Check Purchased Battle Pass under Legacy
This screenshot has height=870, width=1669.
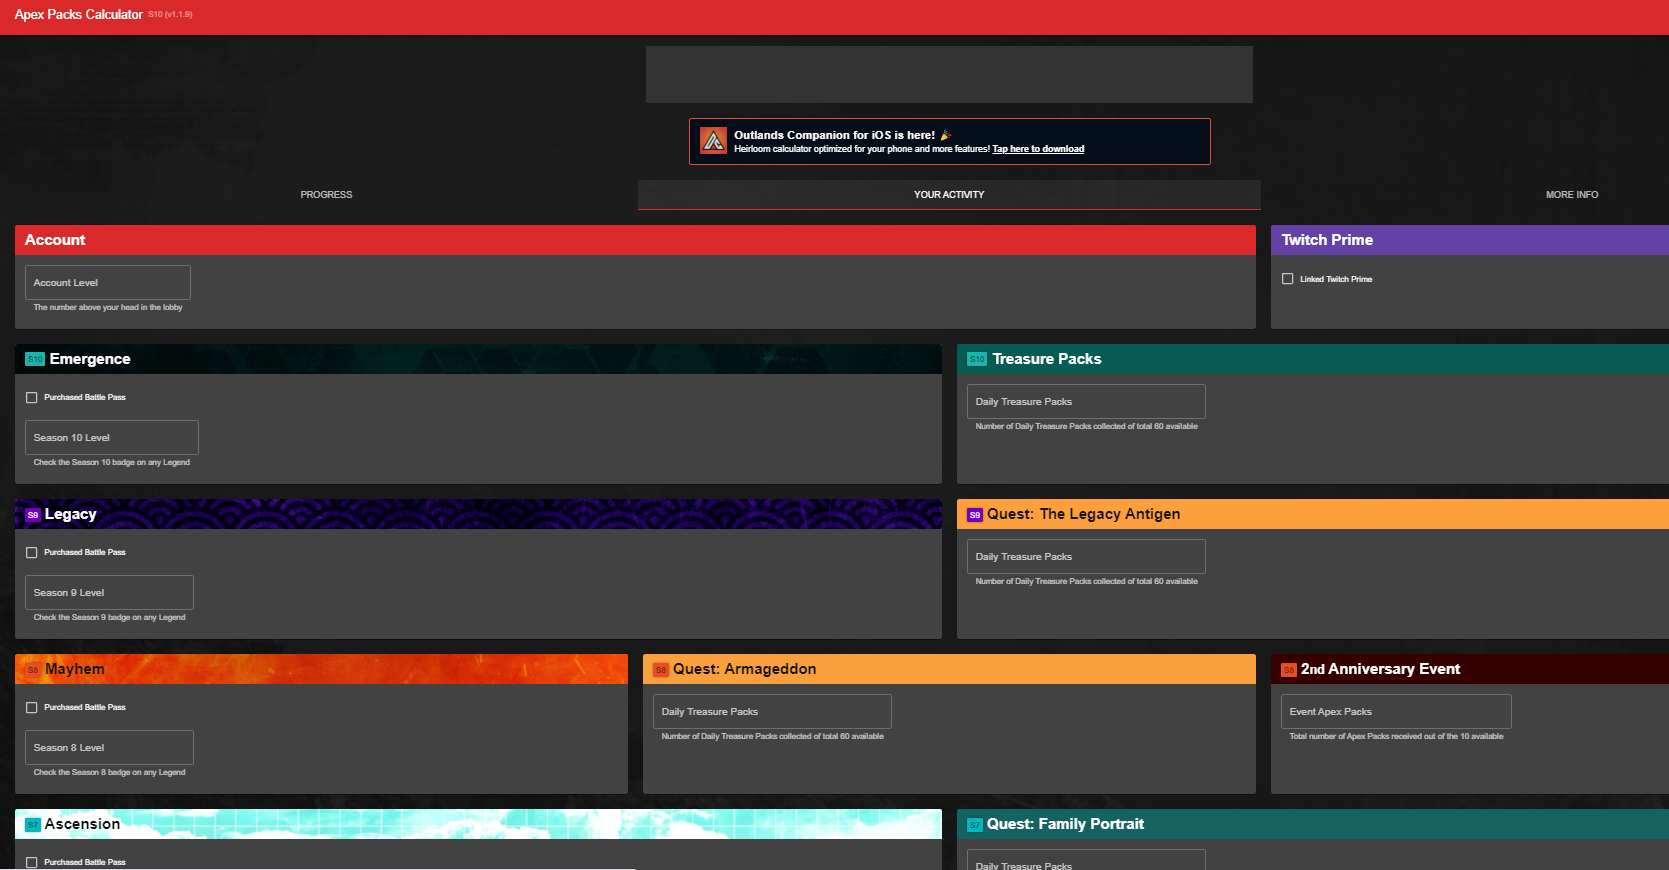point(32,552)
